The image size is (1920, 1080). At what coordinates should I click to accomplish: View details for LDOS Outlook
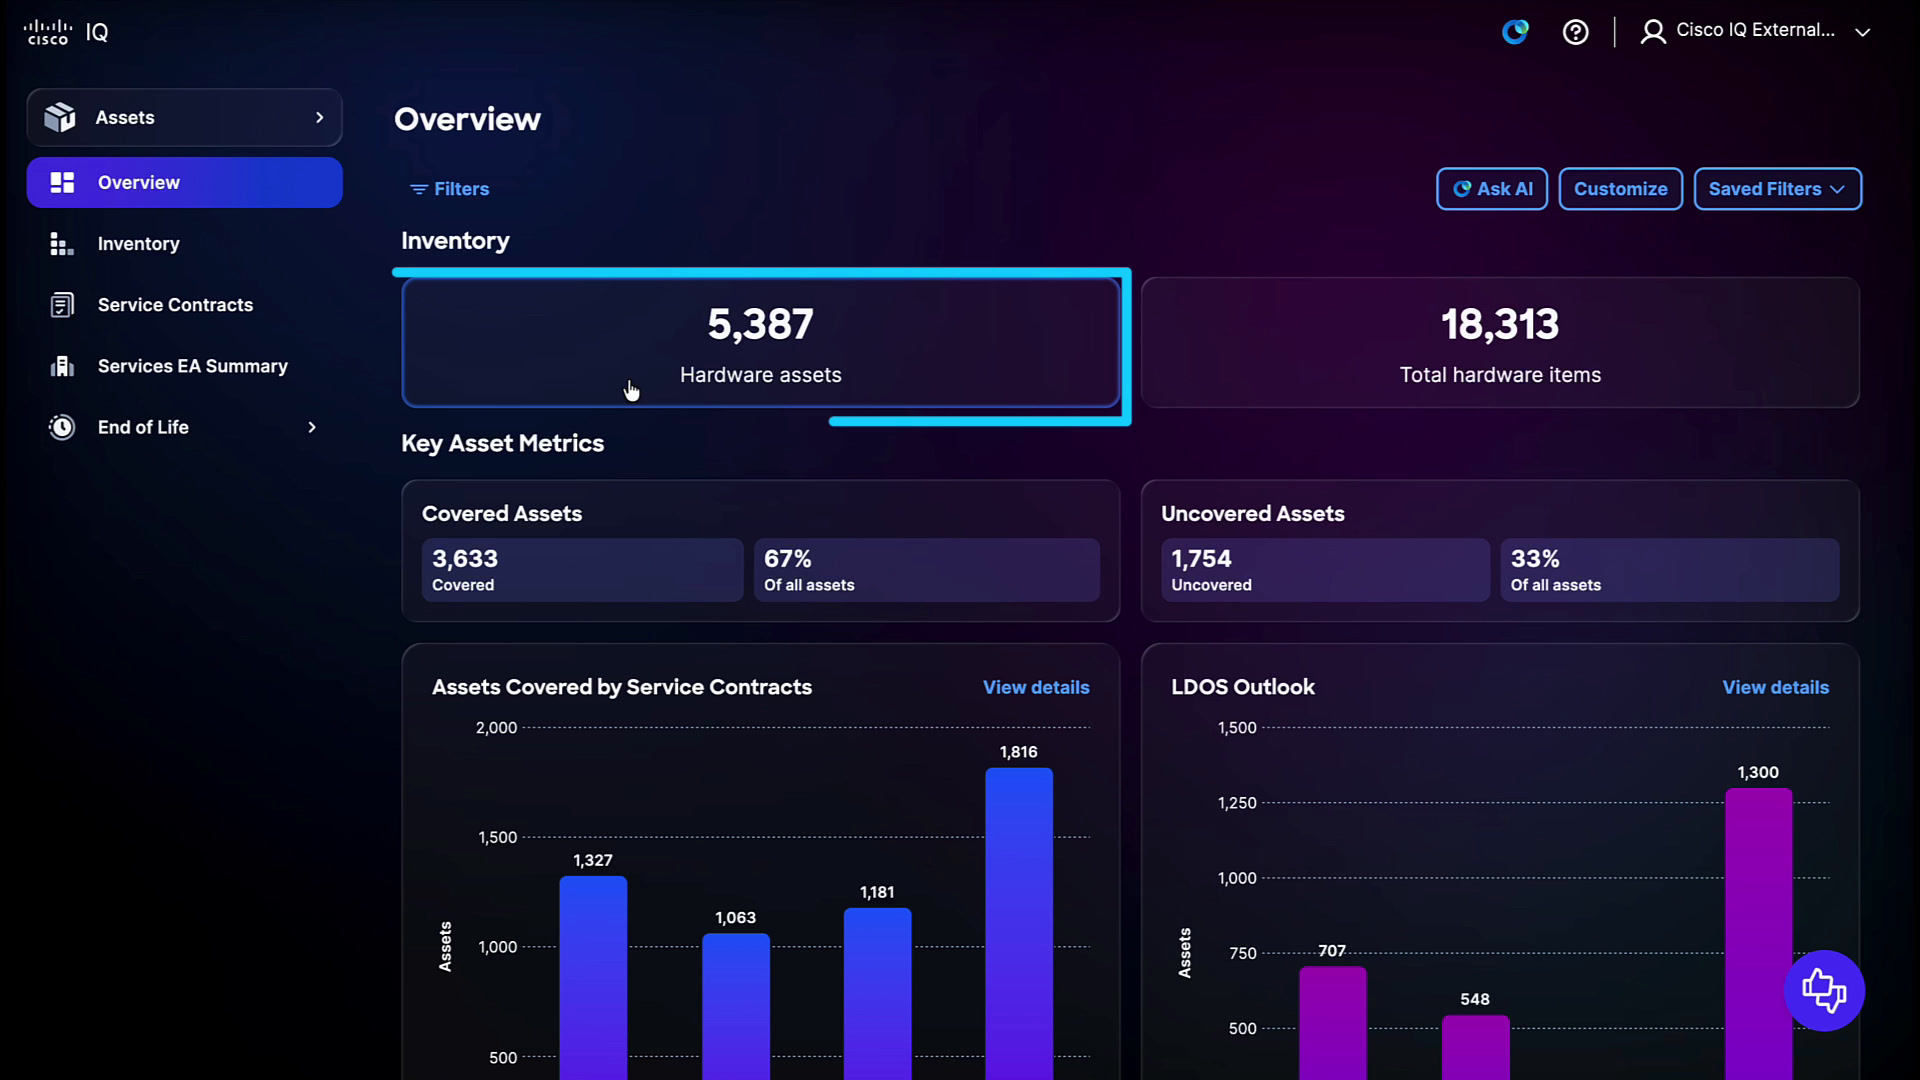pos(1775,687)
